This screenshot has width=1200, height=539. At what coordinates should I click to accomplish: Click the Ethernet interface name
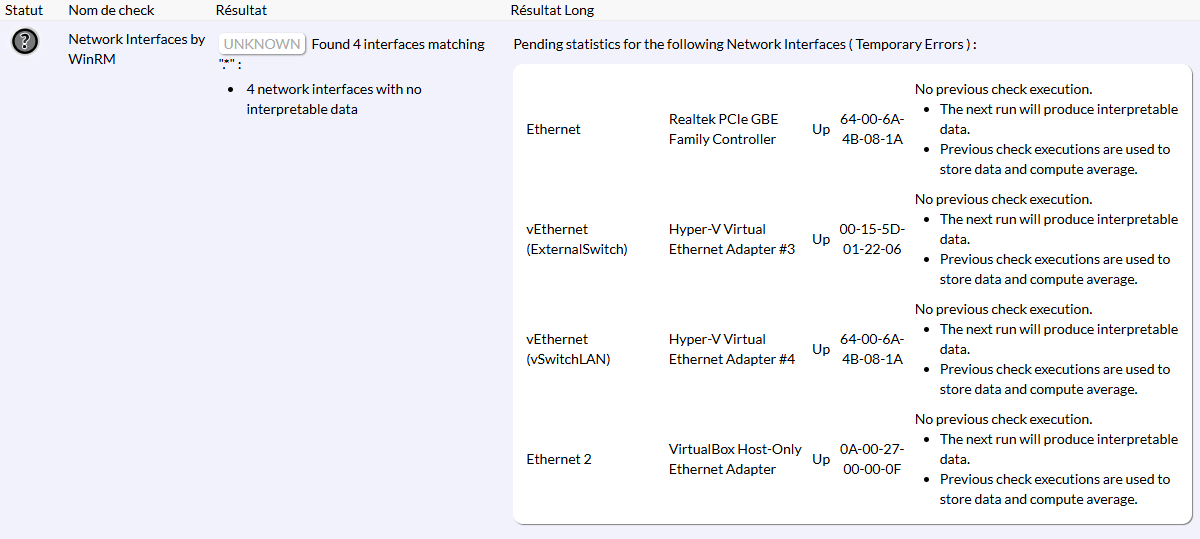[x=553, y=129]
